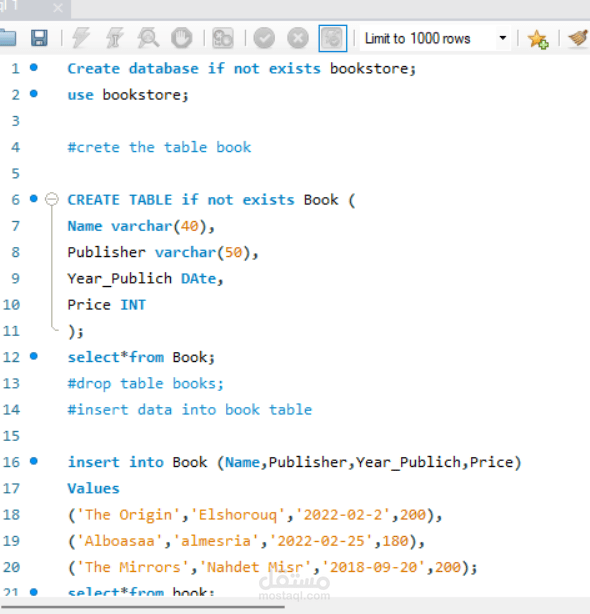590x614 pixels.
Task: Click the comment '#insert data into book table'
Action: point(190,410)
